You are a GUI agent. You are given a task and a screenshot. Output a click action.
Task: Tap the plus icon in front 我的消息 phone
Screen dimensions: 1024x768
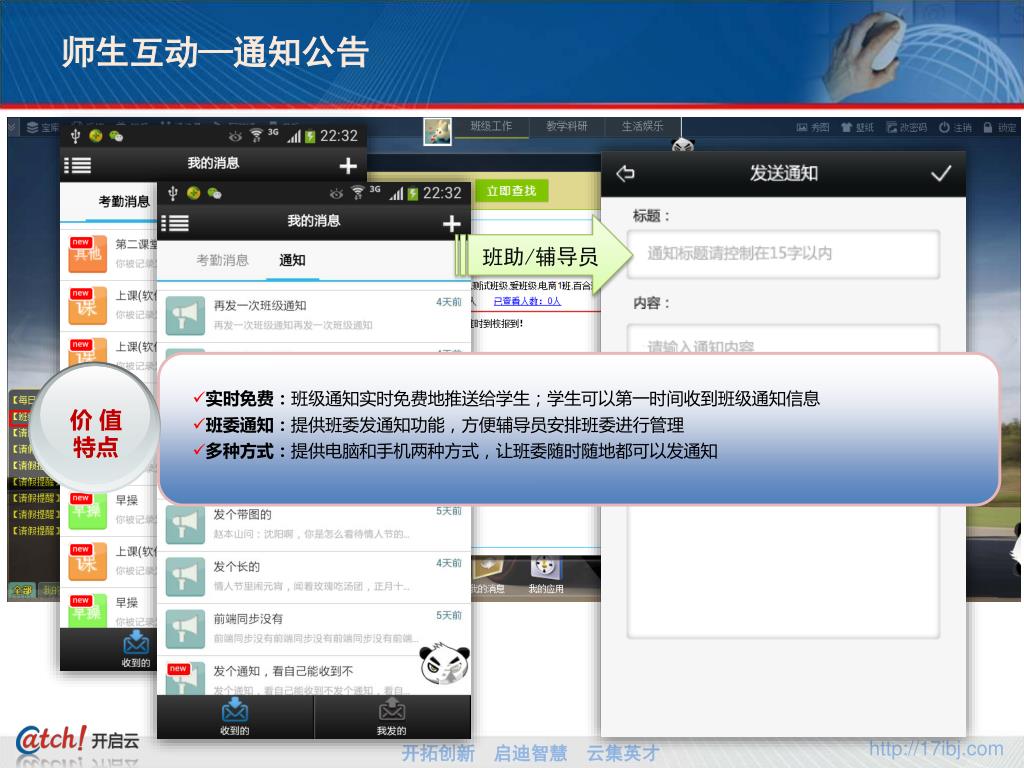pos(451,224)
